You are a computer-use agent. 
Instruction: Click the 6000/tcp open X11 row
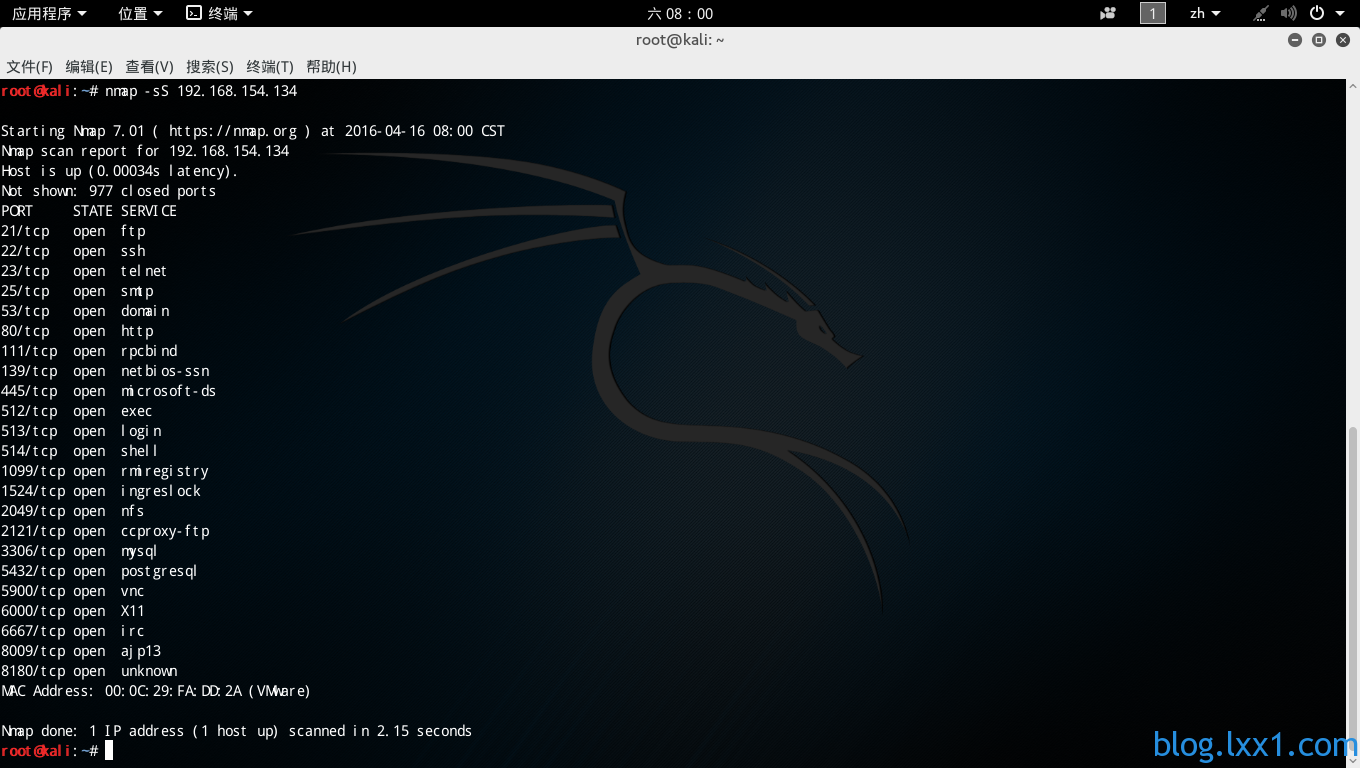pos(73,611)
